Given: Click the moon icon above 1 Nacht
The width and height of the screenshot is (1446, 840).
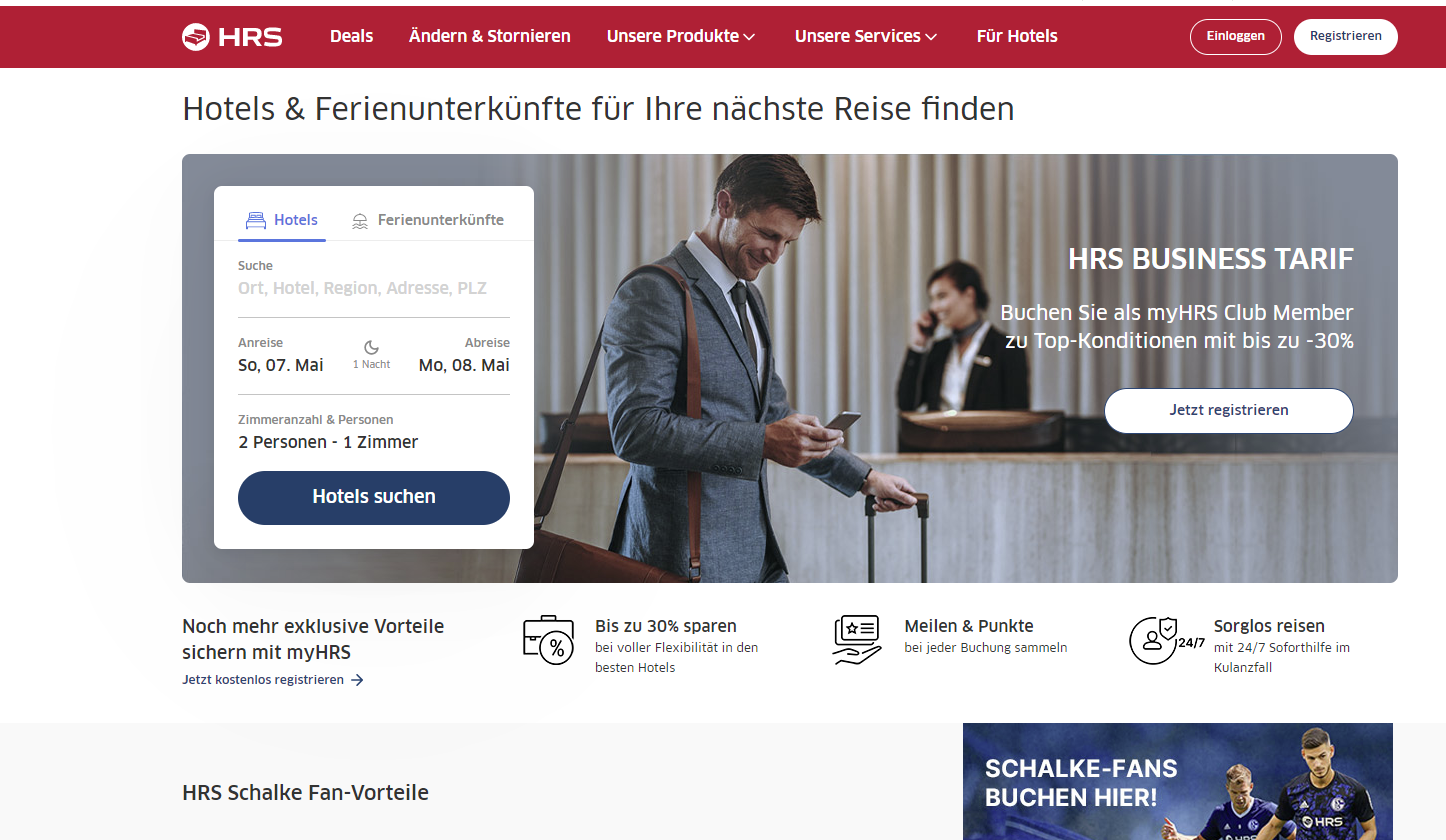Looking at the screenshot, I should coord(371,347).
